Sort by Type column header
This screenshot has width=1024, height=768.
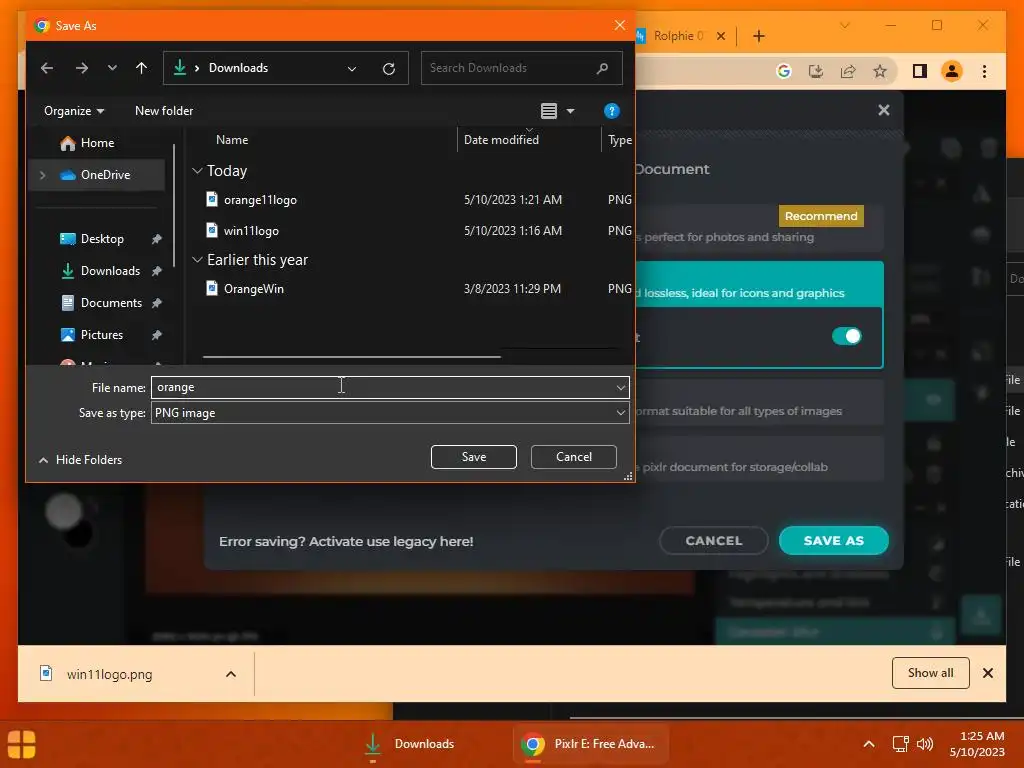pyautogui.click(x=619, y=140)
